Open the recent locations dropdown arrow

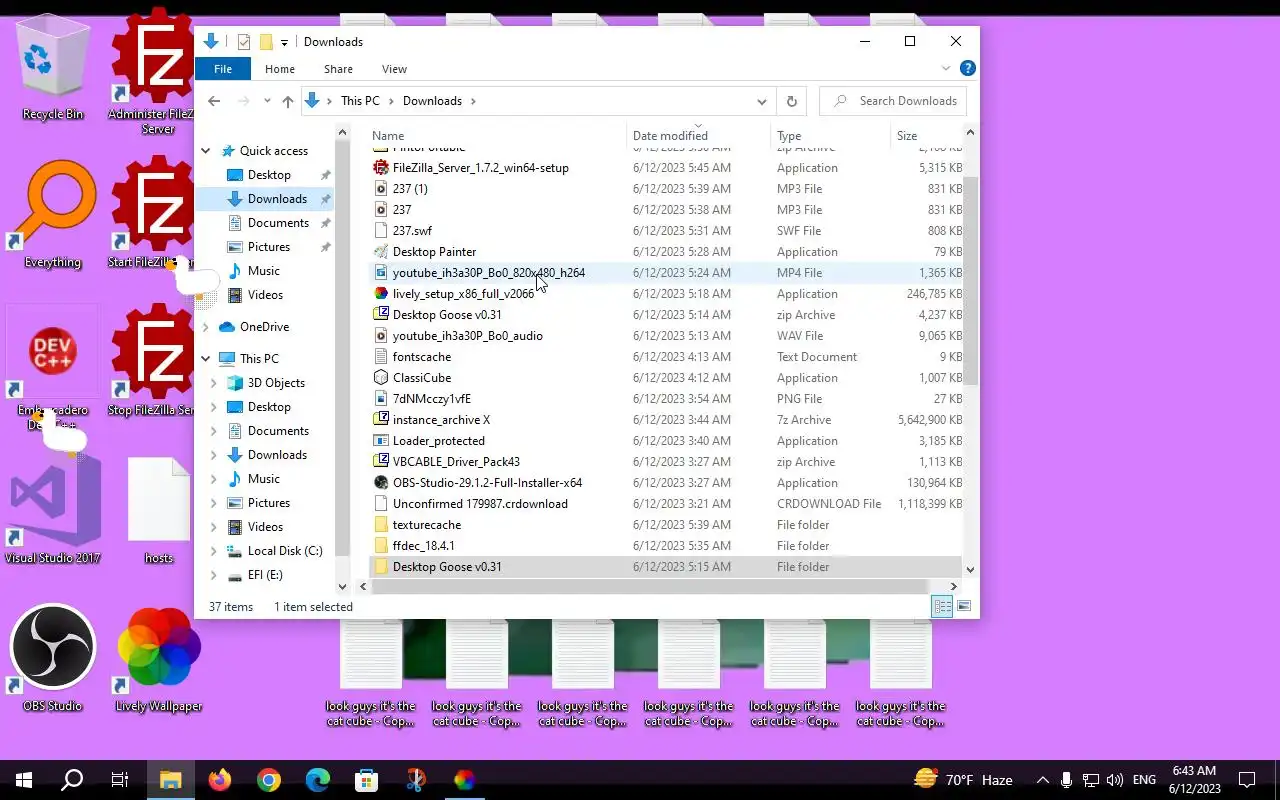tap(267, 101)
